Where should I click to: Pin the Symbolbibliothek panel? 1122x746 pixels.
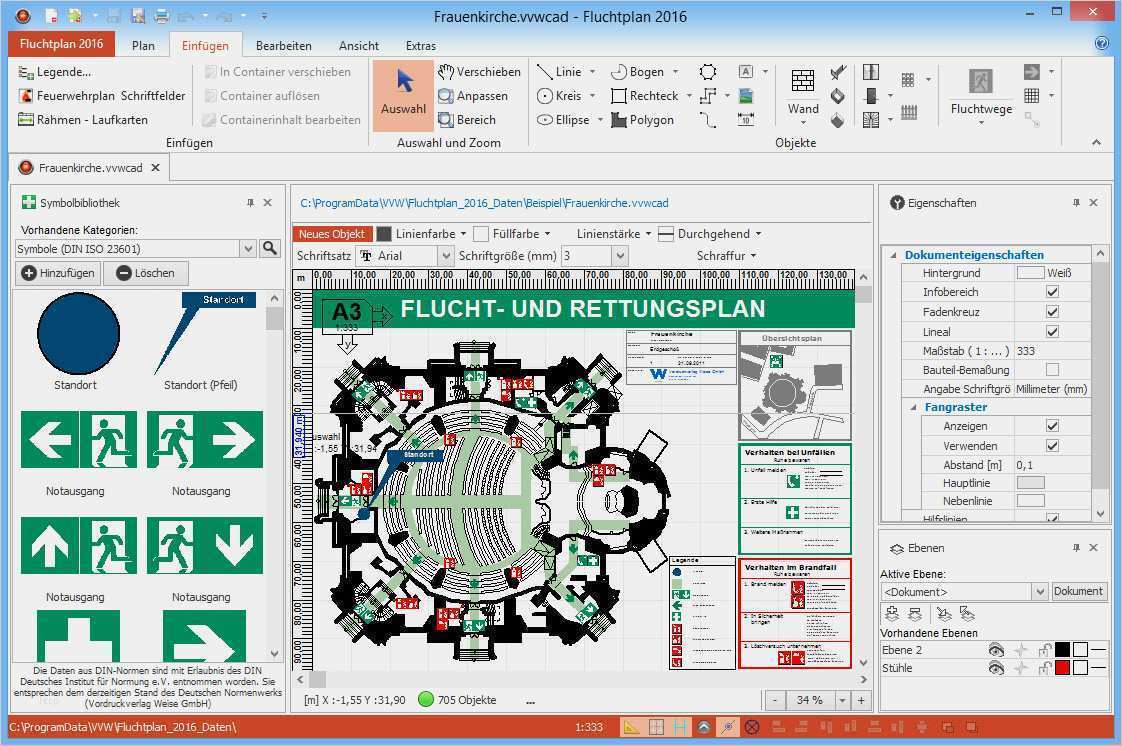(x=250, y=203)
